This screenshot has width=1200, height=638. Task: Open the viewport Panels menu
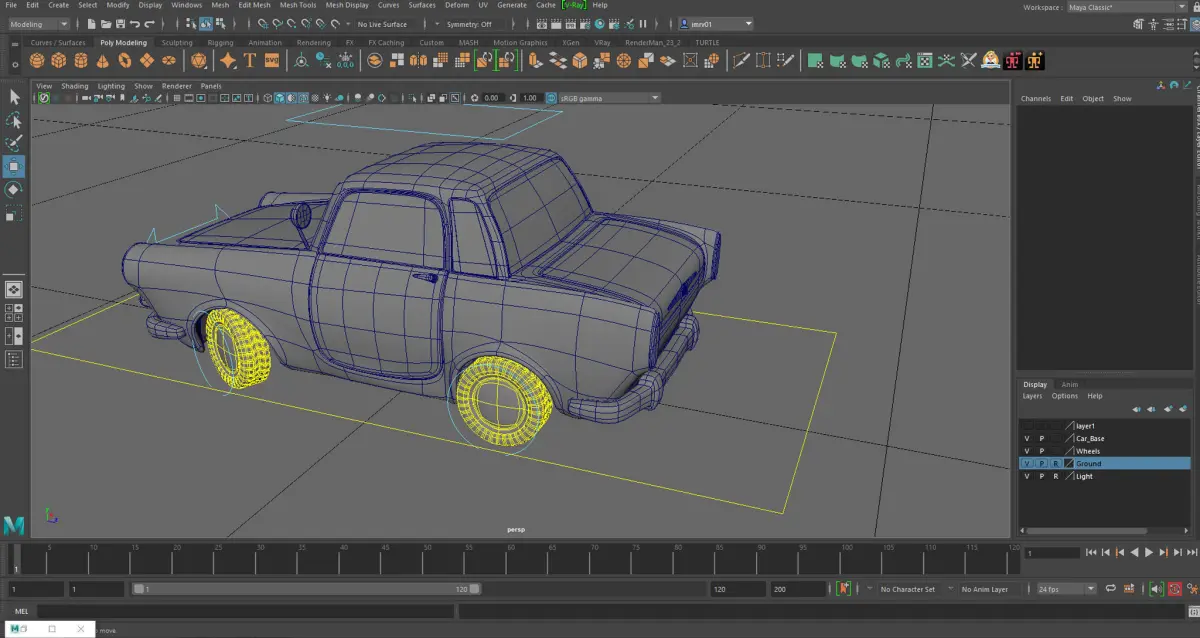(211, 86)
